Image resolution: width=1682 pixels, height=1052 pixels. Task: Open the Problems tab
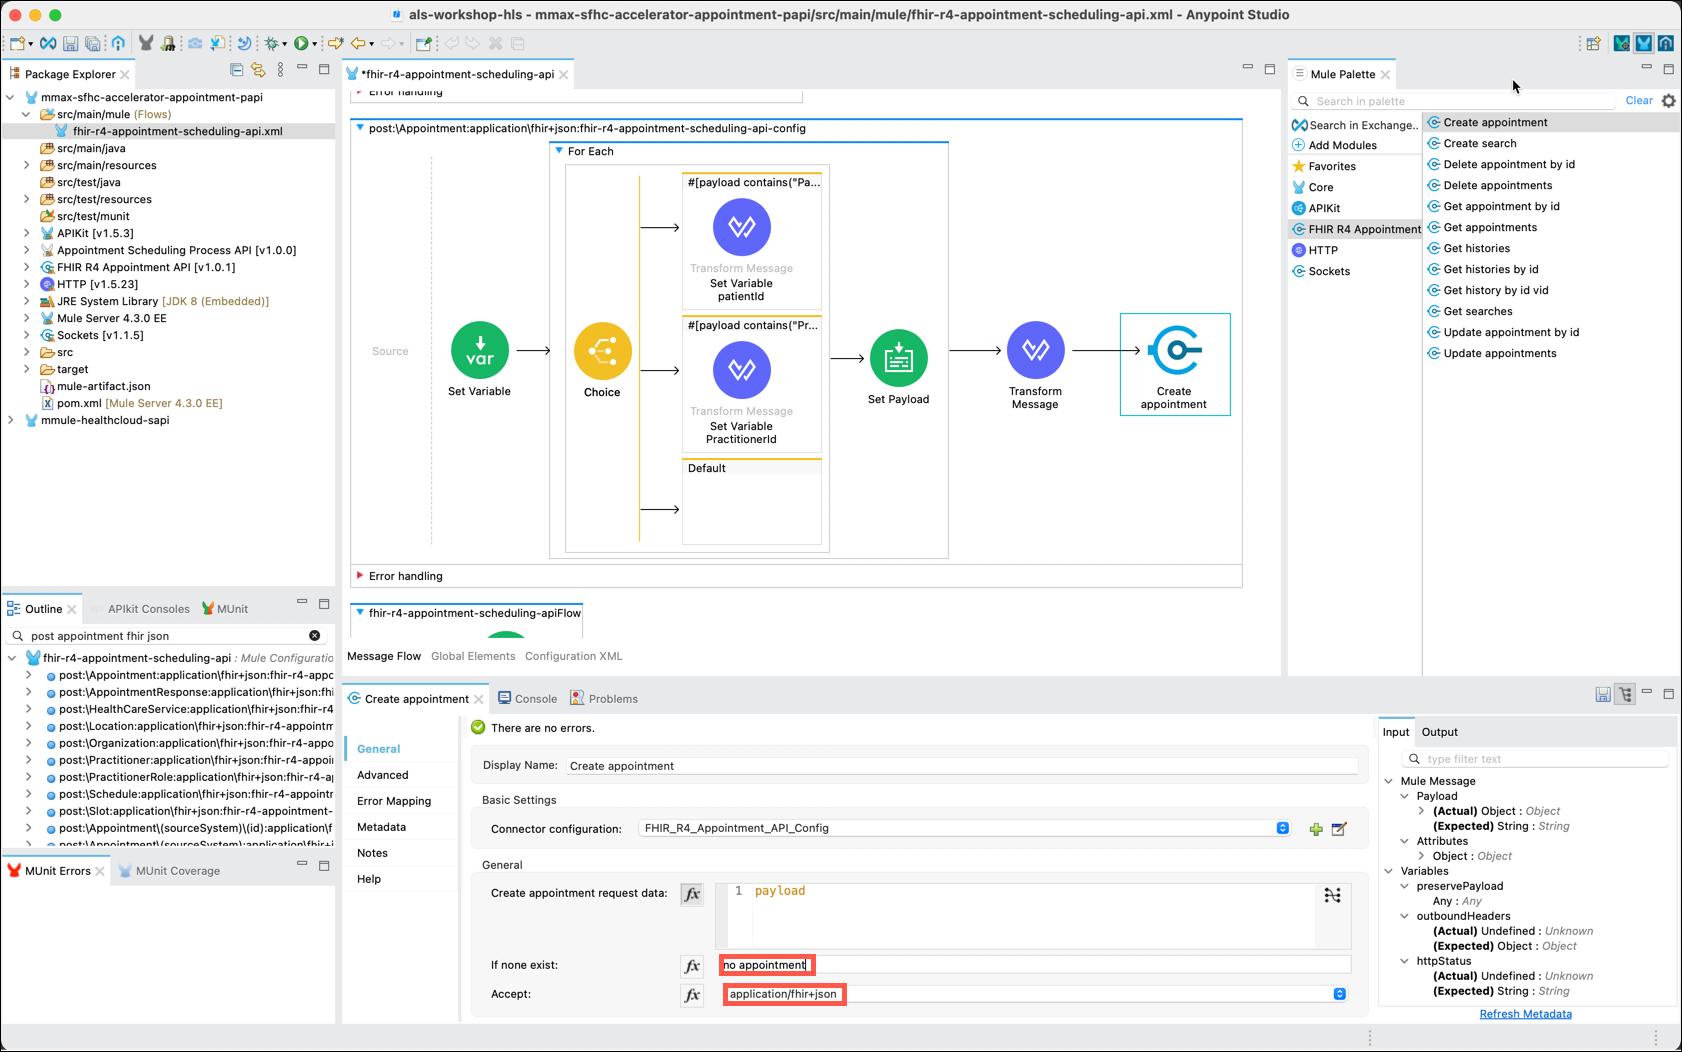point(604,698)
